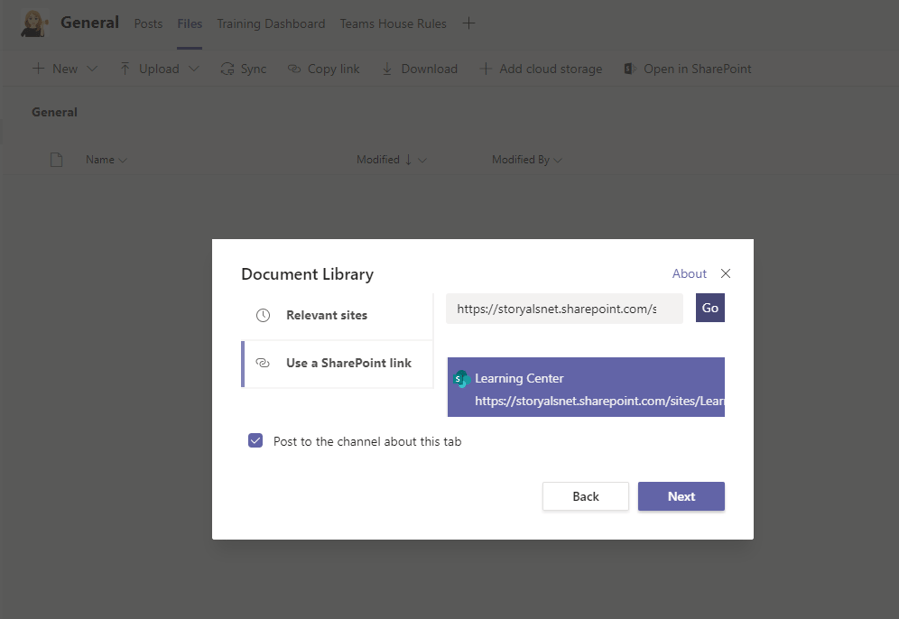Close the Document Library dialog

pos(725,273)
